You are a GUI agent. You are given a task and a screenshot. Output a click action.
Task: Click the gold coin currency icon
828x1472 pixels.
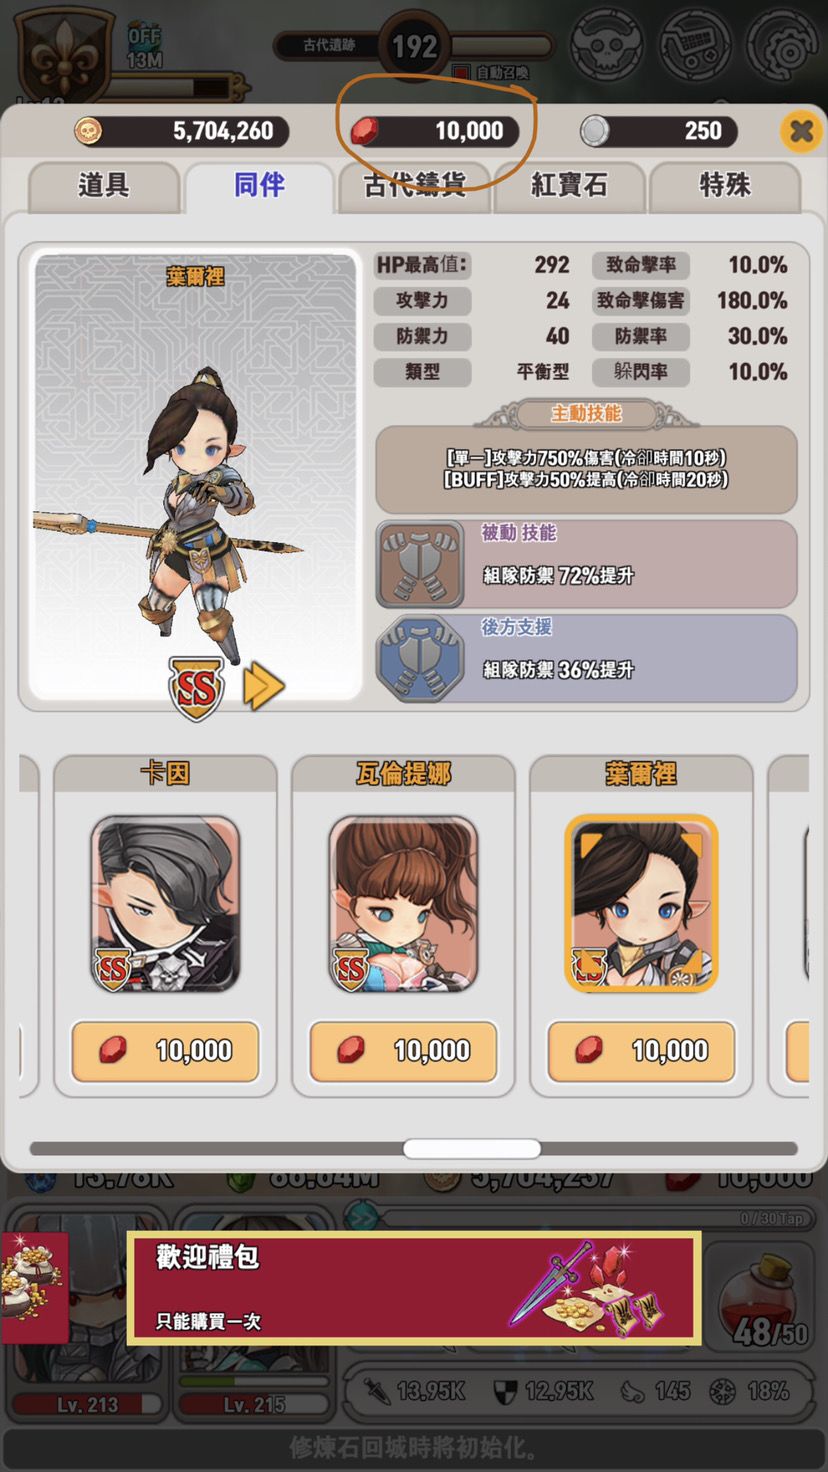pos(89,131)
